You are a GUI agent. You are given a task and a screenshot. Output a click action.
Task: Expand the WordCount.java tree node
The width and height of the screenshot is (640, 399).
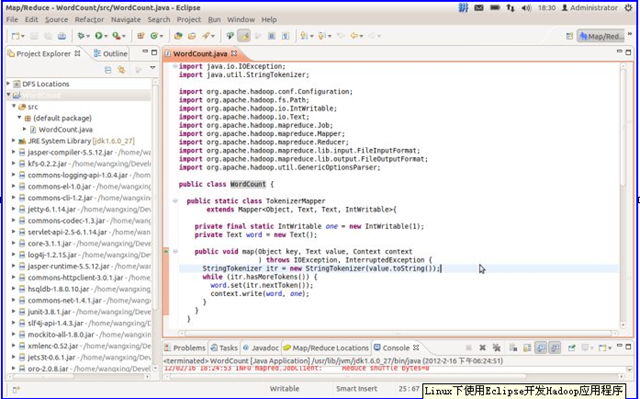click(x=24, y=129)
